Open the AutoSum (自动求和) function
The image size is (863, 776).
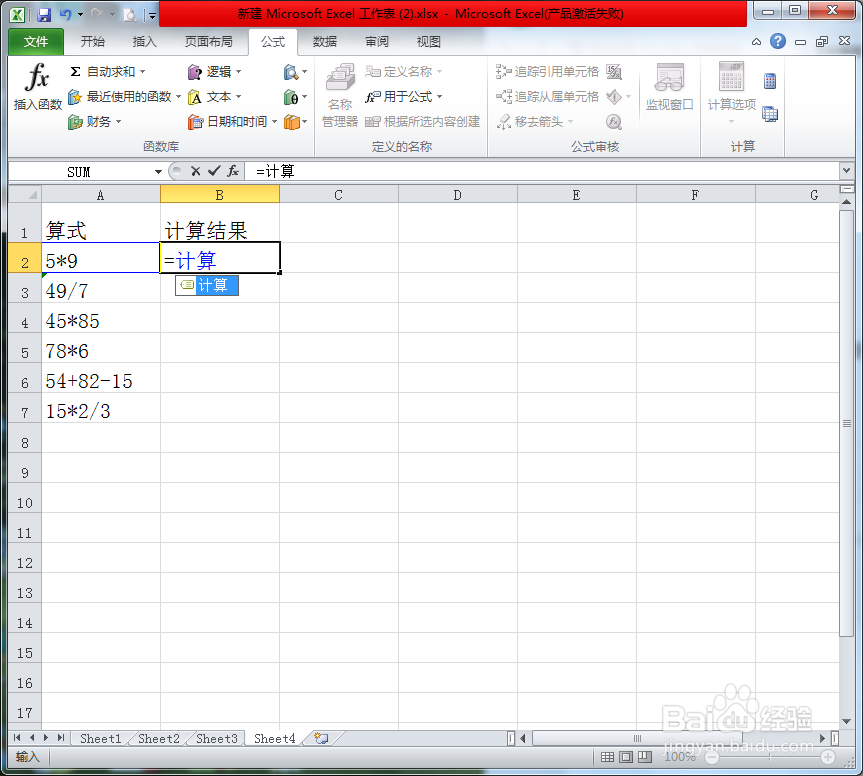pos(107,72)
